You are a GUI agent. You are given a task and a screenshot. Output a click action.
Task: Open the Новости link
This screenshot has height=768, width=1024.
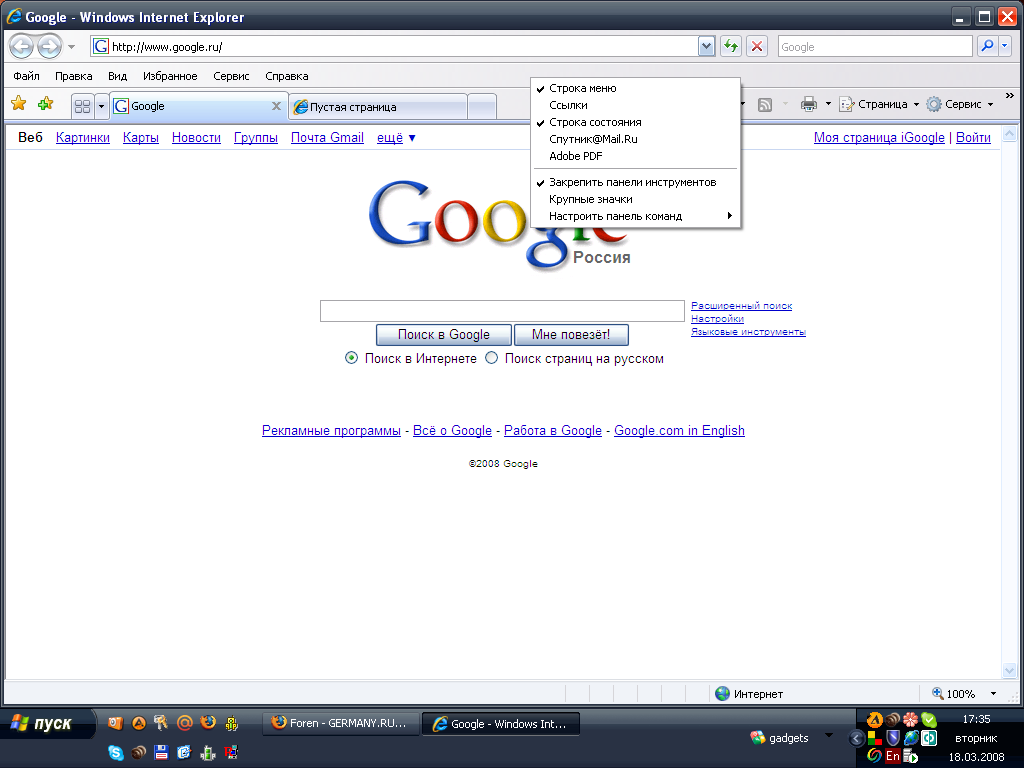196,137
